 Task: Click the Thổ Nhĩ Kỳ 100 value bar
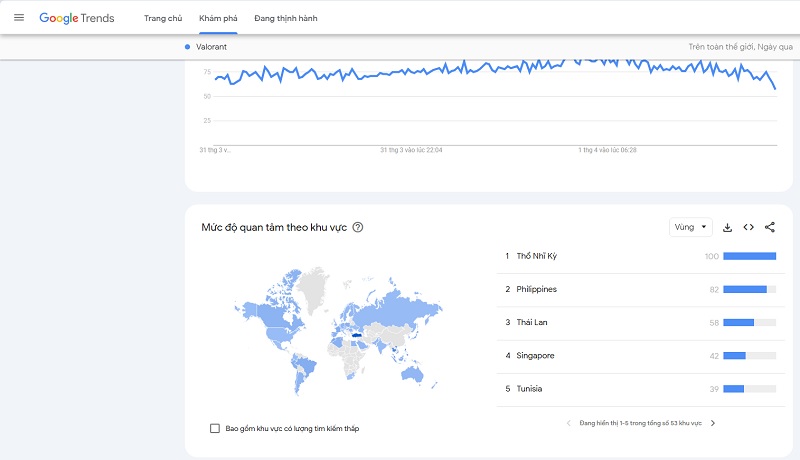[749, 256]
